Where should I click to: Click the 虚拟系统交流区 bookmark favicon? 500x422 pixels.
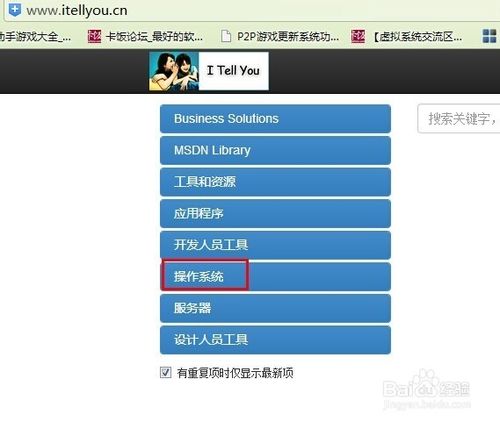pyautogui.click(x=358, y=36)
